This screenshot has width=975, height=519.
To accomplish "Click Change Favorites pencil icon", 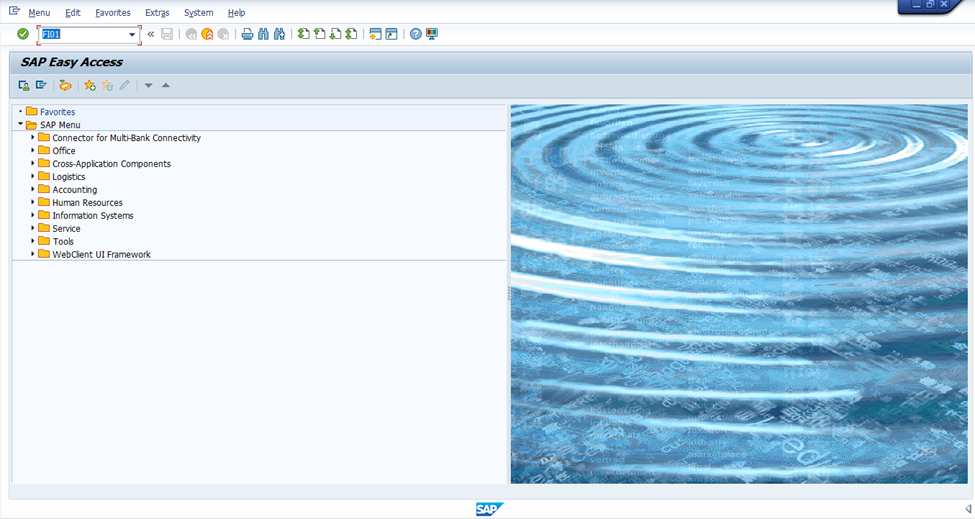I will coord(124,85).
